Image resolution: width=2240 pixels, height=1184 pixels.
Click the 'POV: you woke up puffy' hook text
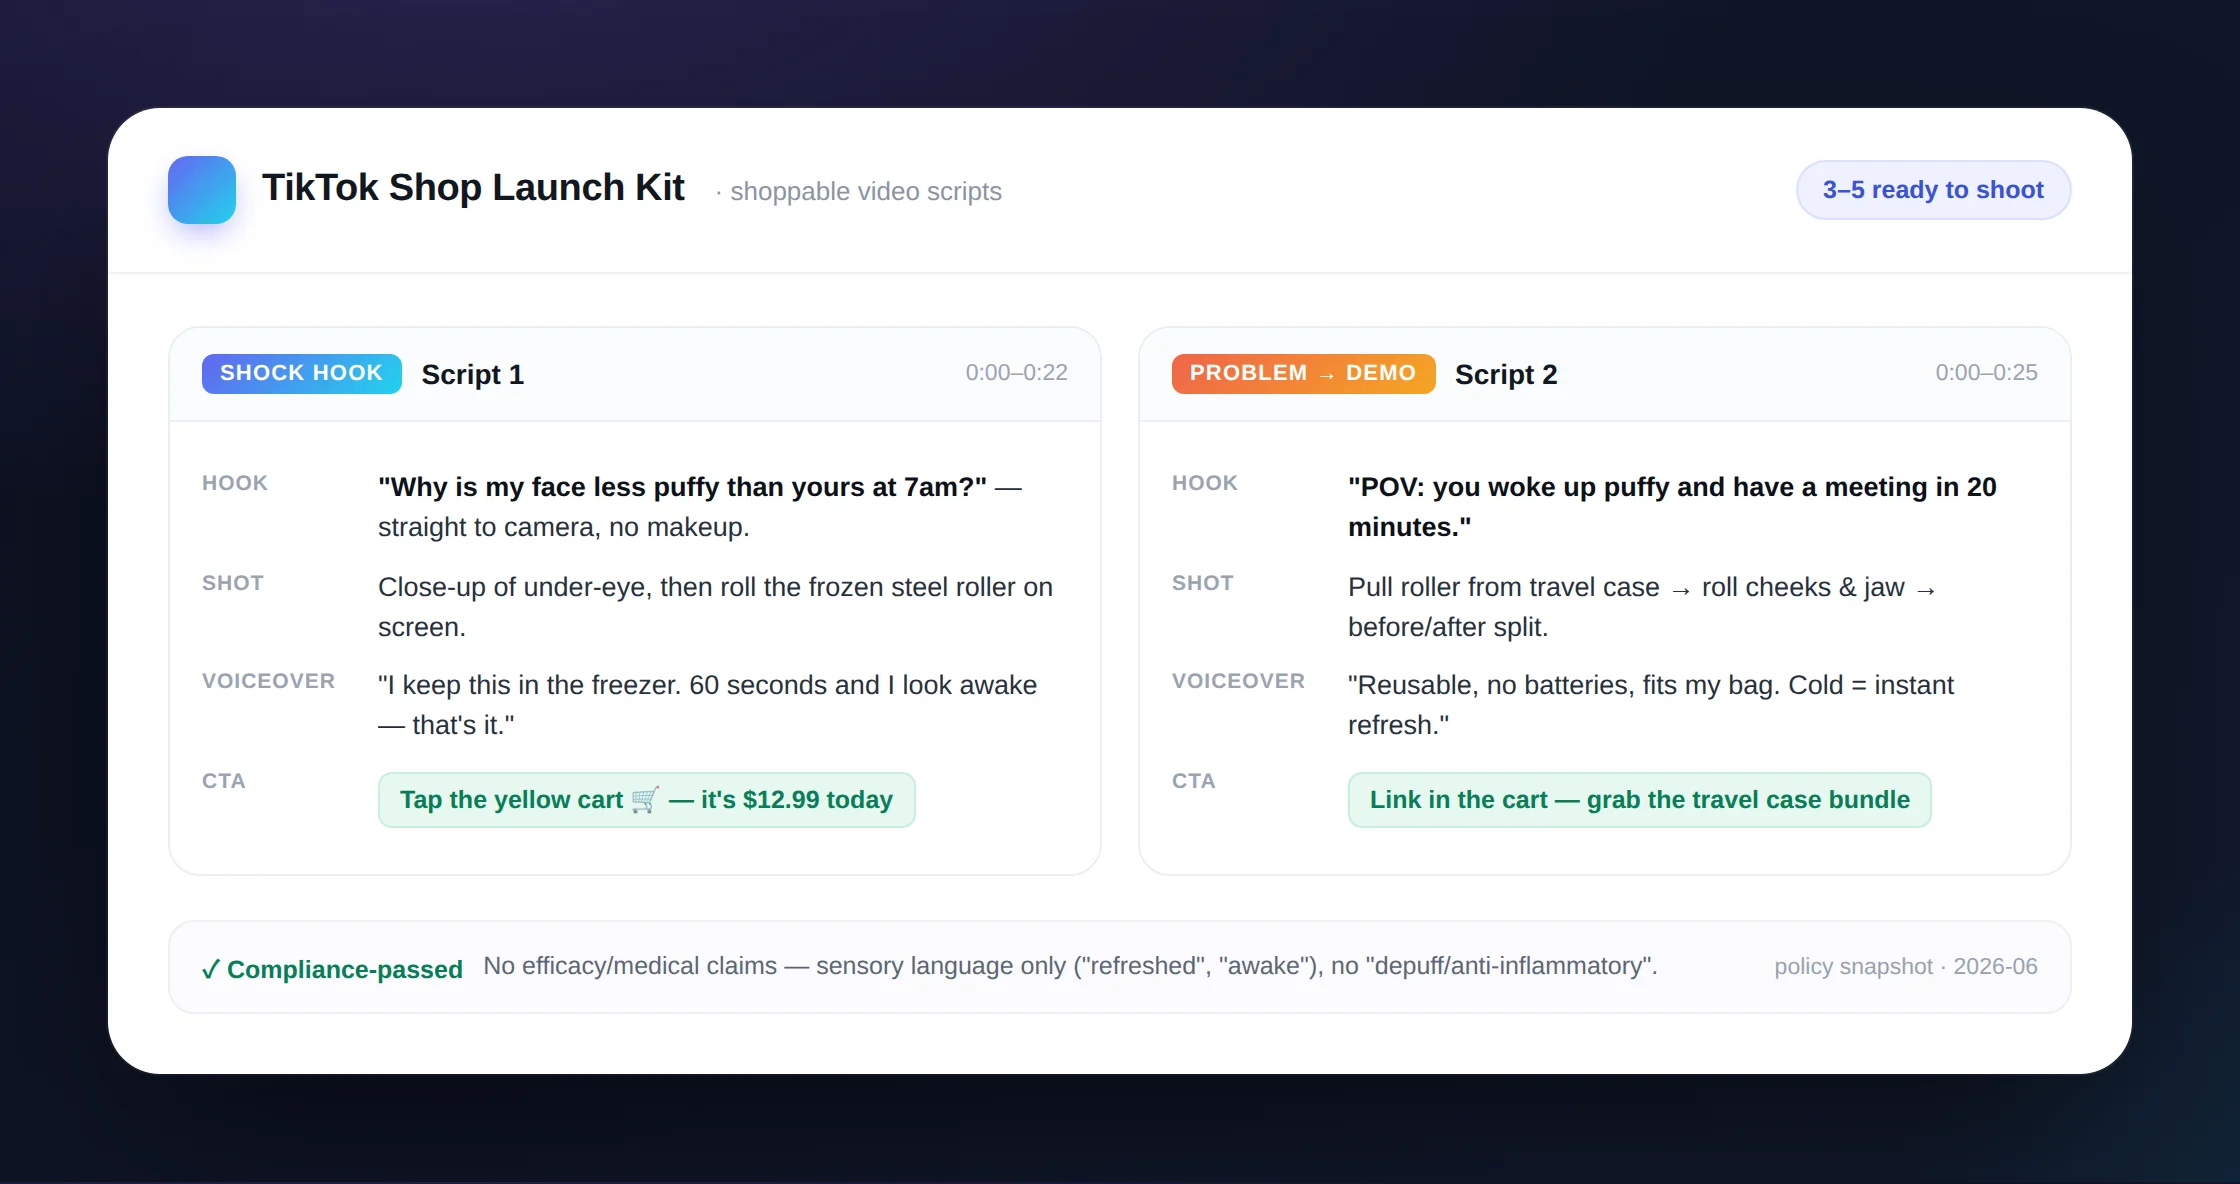(1672, 507)
